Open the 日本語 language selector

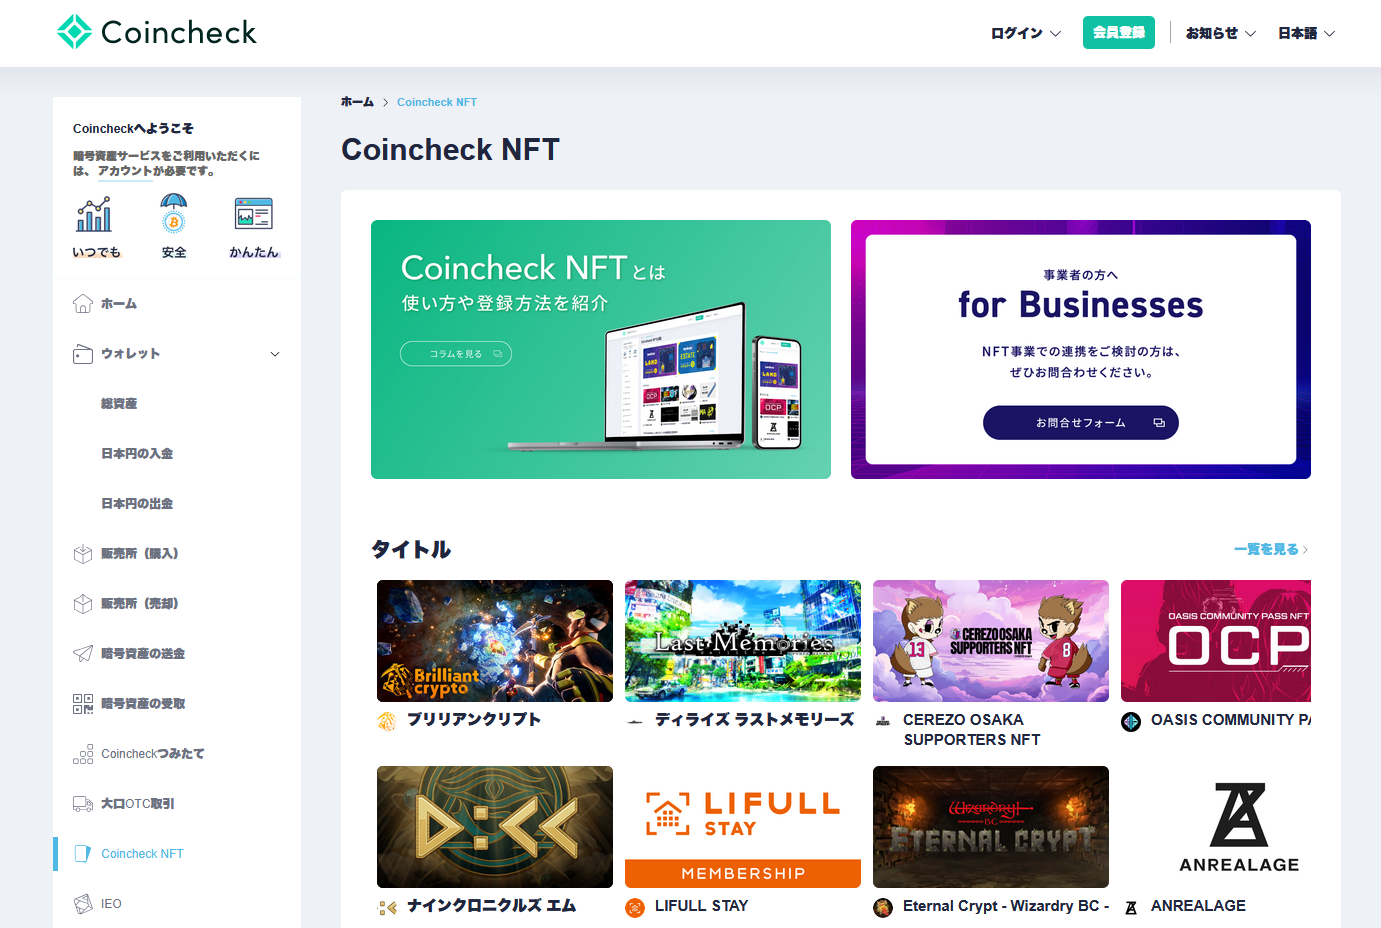[x=1306, y=33]
